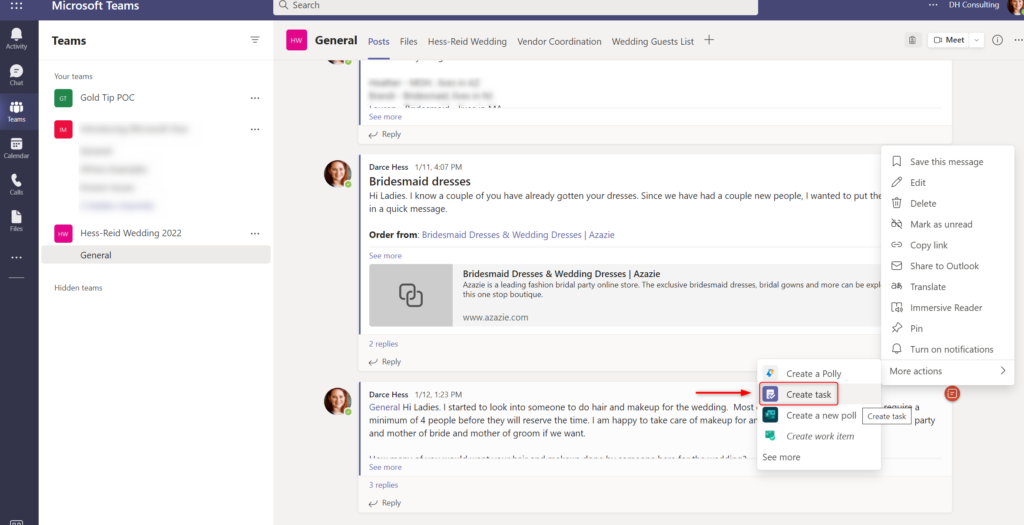Viewport: 1024px width, 525px height.
Task: Open the Activity feed in the sidebar
Action: point(16,39)
